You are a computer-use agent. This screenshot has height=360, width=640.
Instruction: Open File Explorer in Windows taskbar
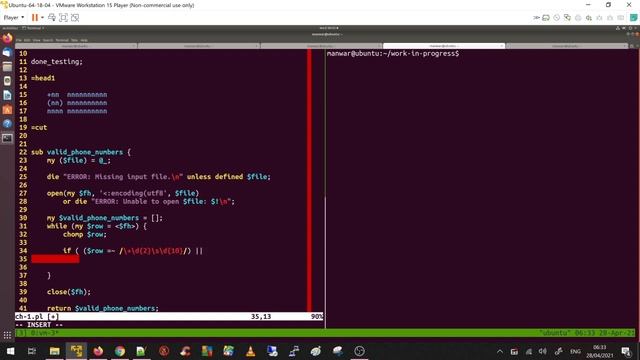[54, 351]
